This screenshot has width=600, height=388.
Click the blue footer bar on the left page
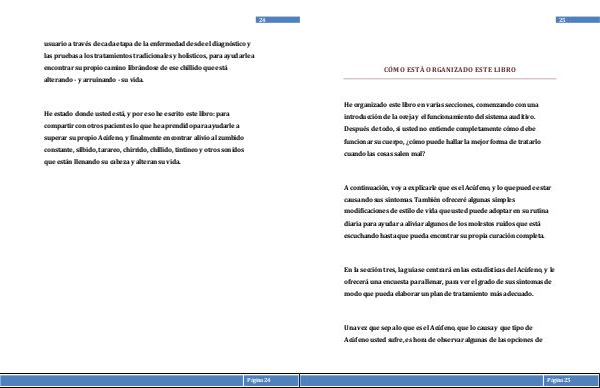click(150, 380)
